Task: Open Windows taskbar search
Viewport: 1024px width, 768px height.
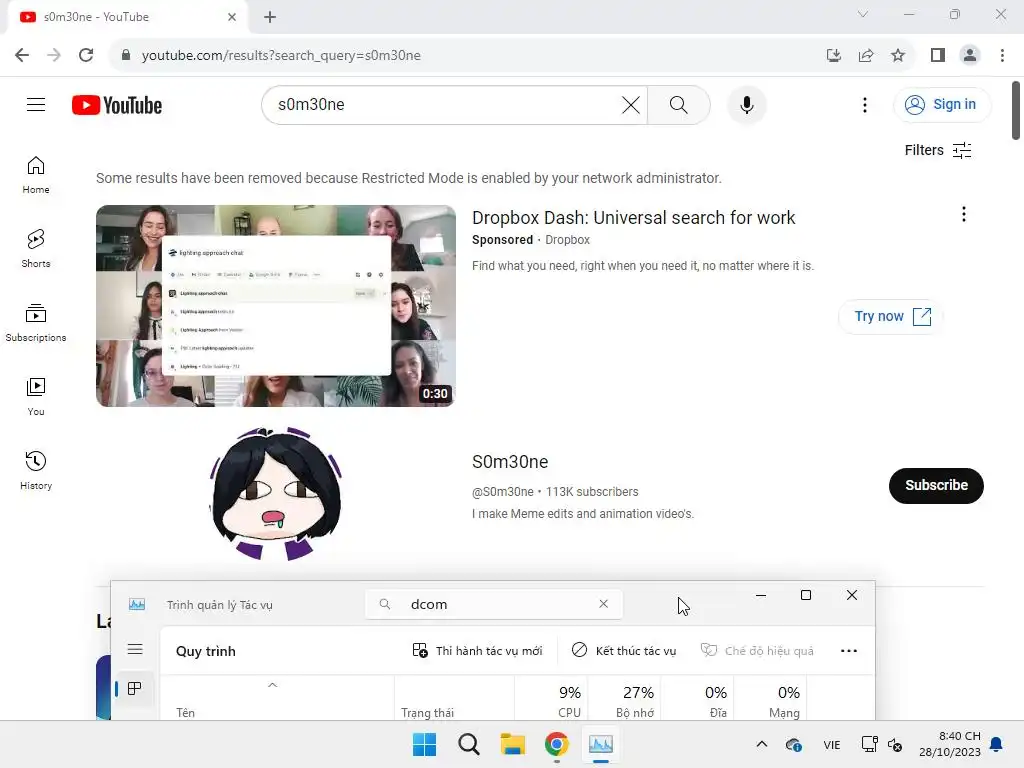Action: (x=468, y=744)
